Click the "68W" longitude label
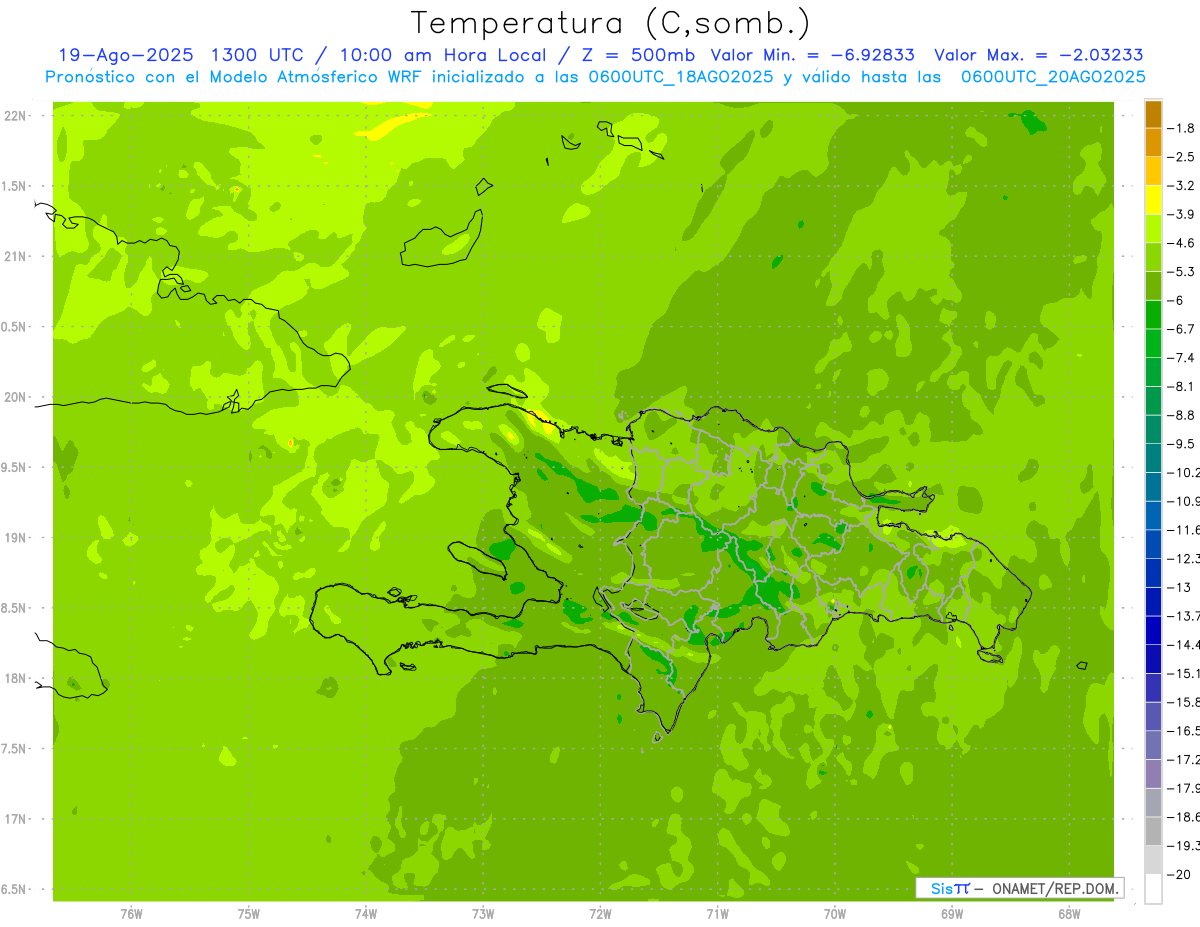1200x927 pixels. click(1068, 913)
